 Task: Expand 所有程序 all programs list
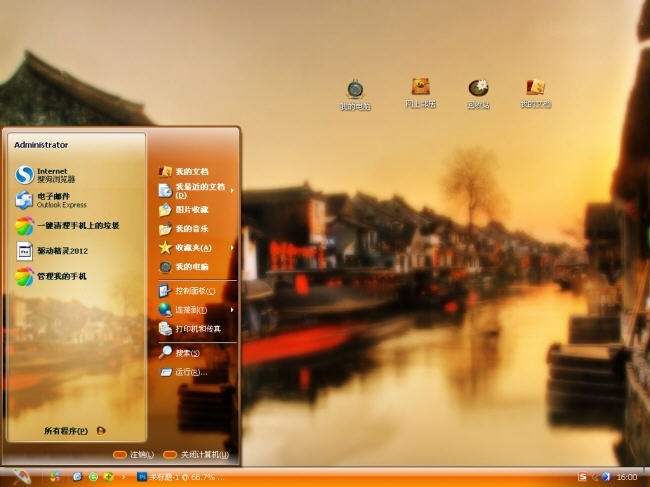74,431
